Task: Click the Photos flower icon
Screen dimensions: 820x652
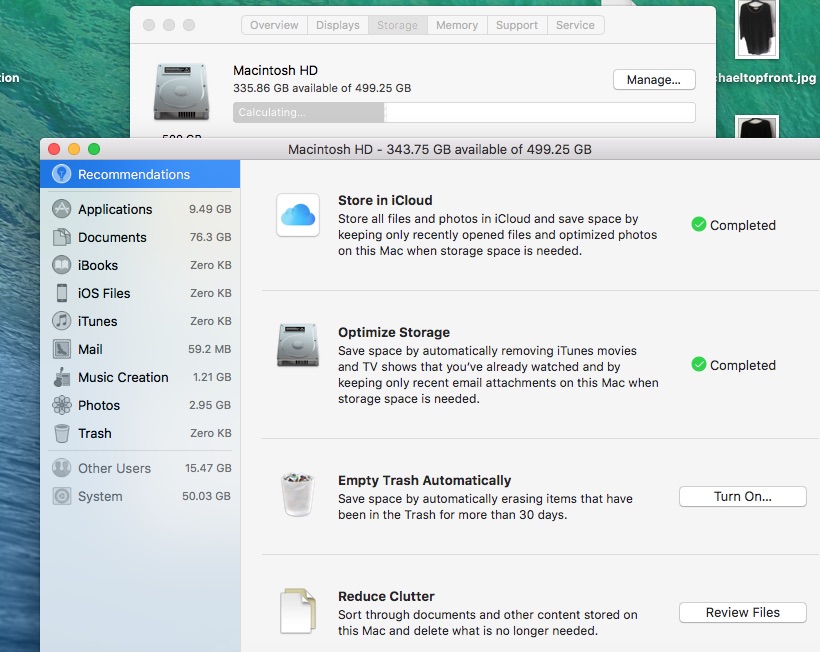Action: click(x=61, y=405)
